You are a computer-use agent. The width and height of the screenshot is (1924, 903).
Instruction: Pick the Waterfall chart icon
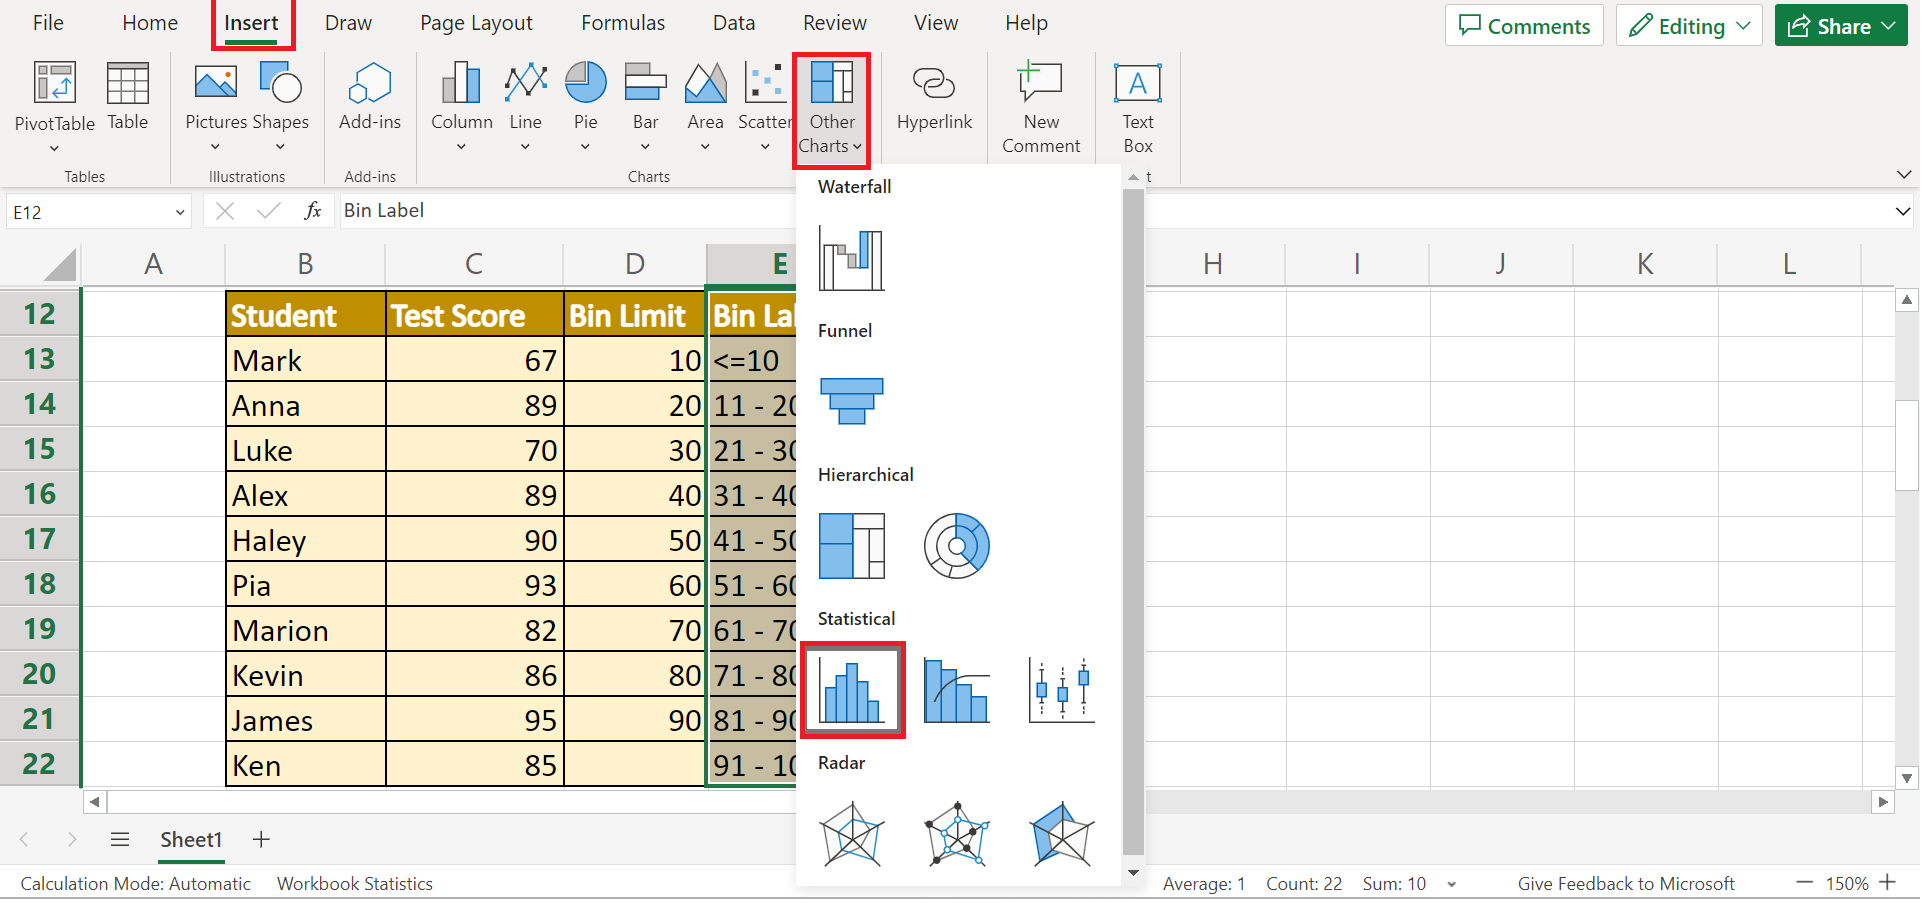click(851, 258)
